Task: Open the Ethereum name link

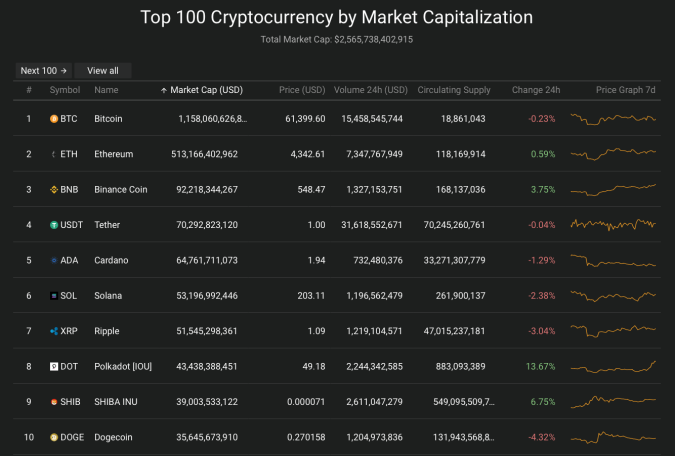Action: tap(114, 154)
